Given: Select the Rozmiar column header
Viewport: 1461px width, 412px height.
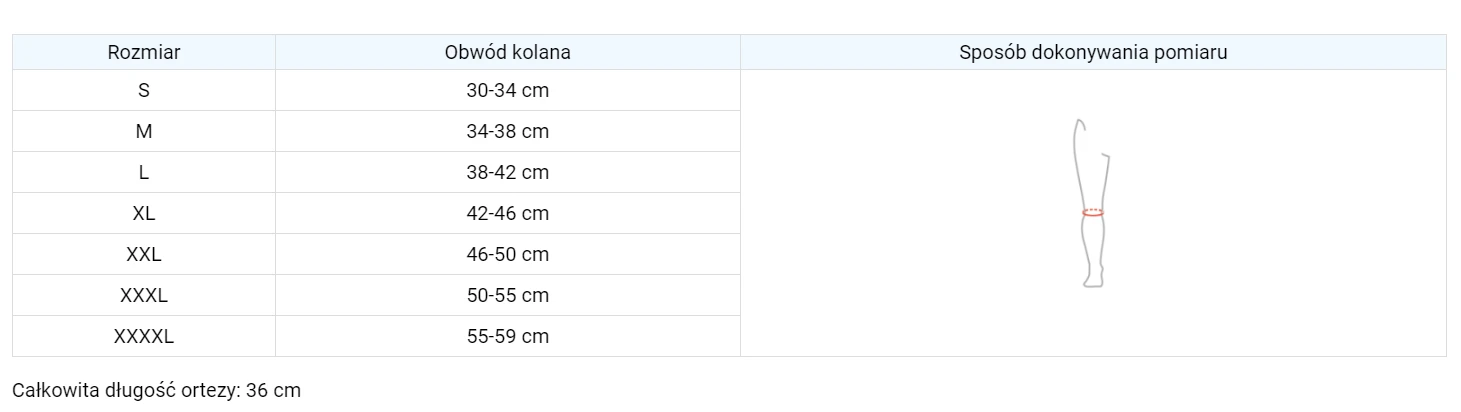Looking at the screenshot, I should [x=144, y=52].
